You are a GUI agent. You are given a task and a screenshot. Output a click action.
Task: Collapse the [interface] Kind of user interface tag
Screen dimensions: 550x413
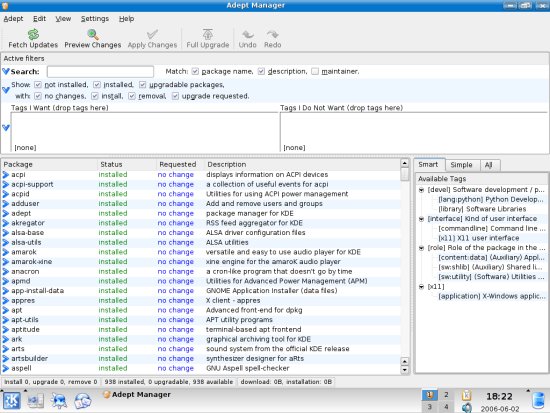pos(421,219)
